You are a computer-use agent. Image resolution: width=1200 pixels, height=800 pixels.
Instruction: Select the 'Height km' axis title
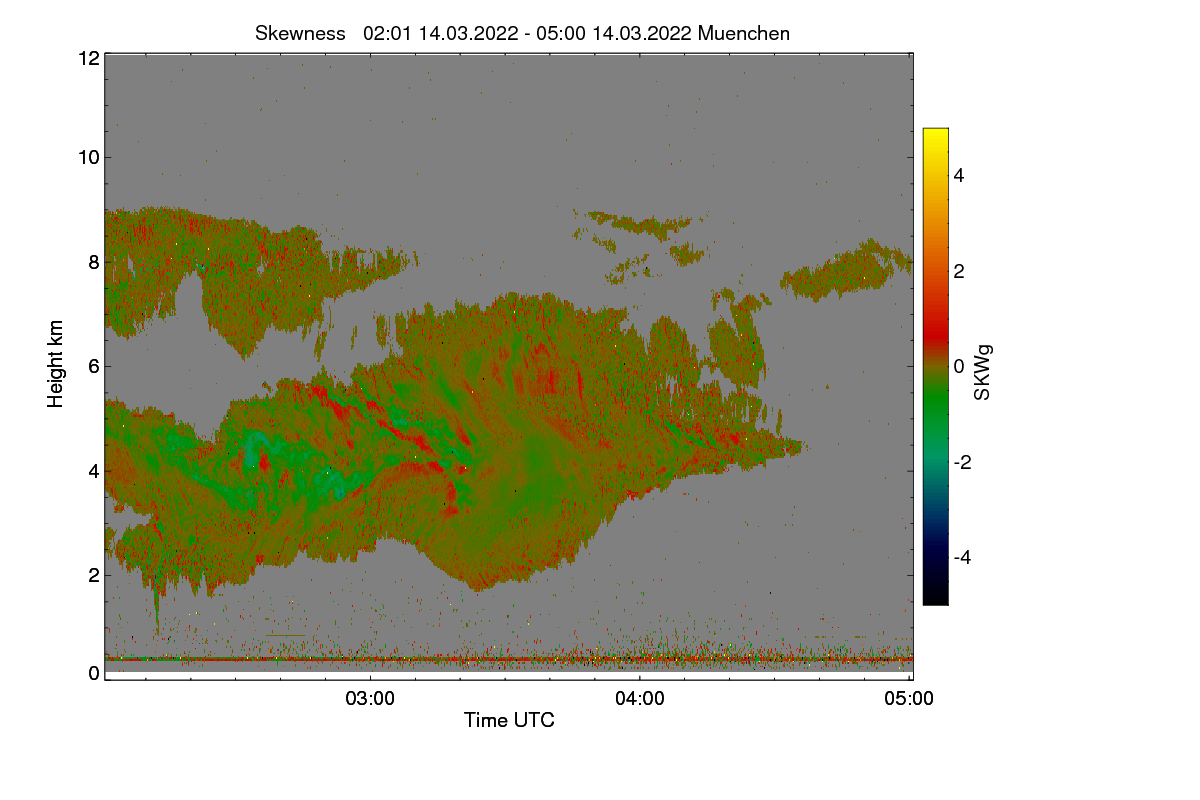click(56, 364)
